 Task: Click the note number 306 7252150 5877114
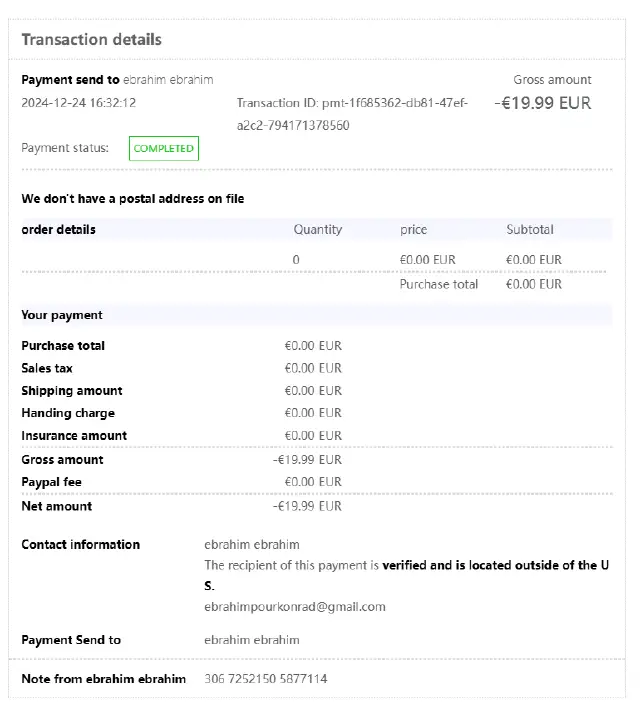(x=265, y=680)
